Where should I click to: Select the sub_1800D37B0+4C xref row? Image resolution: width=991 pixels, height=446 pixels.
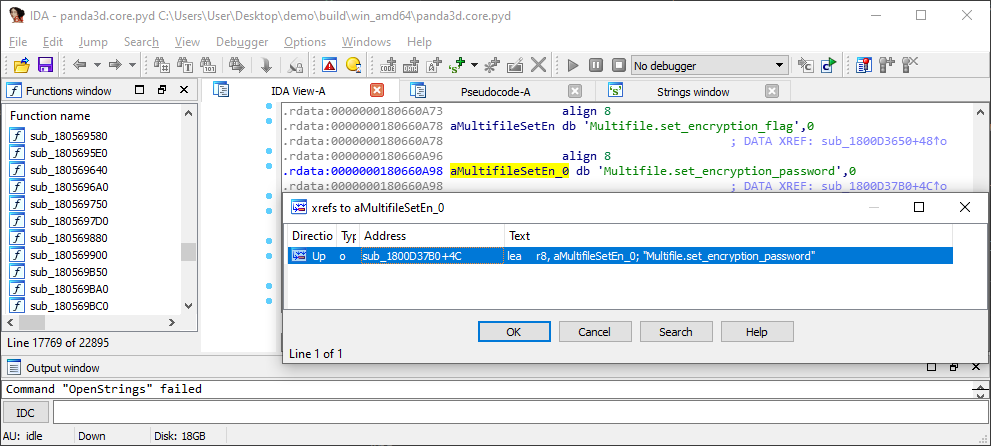[620, 255]
